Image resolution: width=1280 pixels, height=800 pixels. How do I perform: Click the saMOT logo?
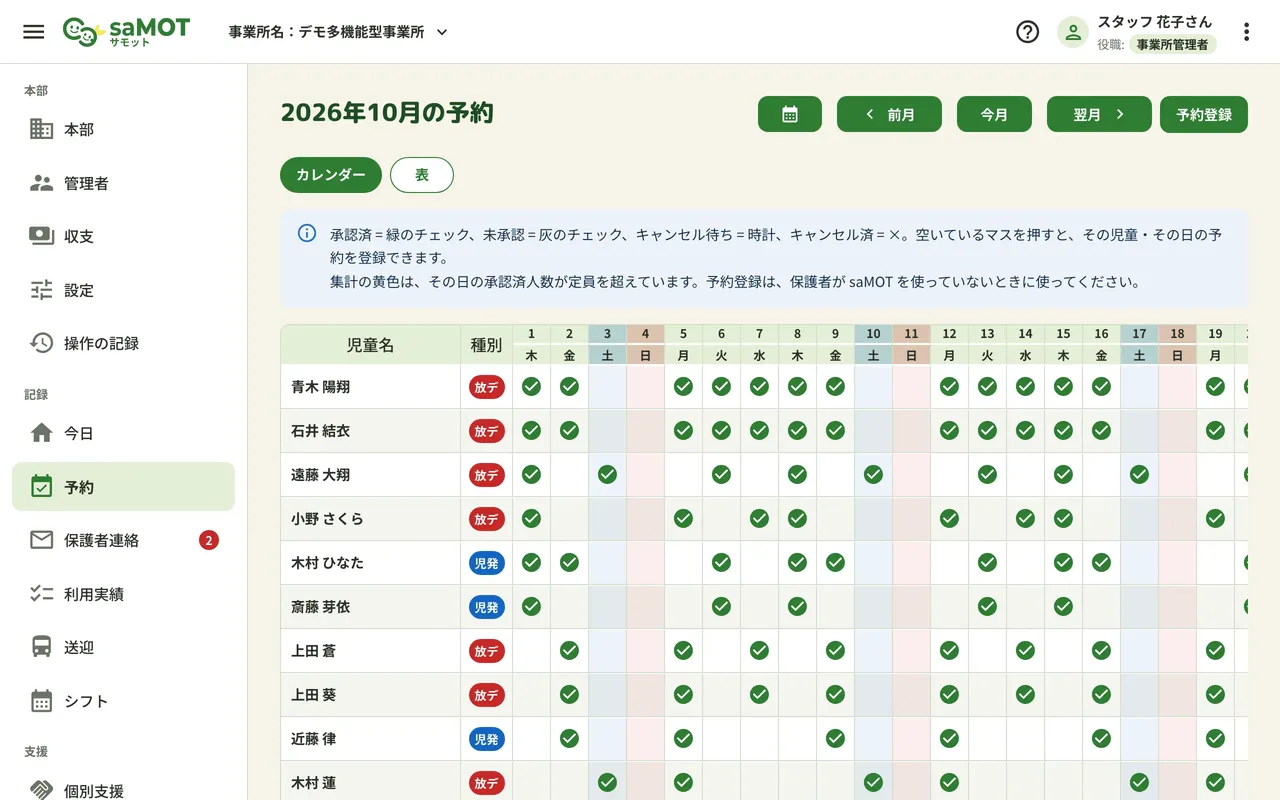pyautogui.click(x=126, y=32)
